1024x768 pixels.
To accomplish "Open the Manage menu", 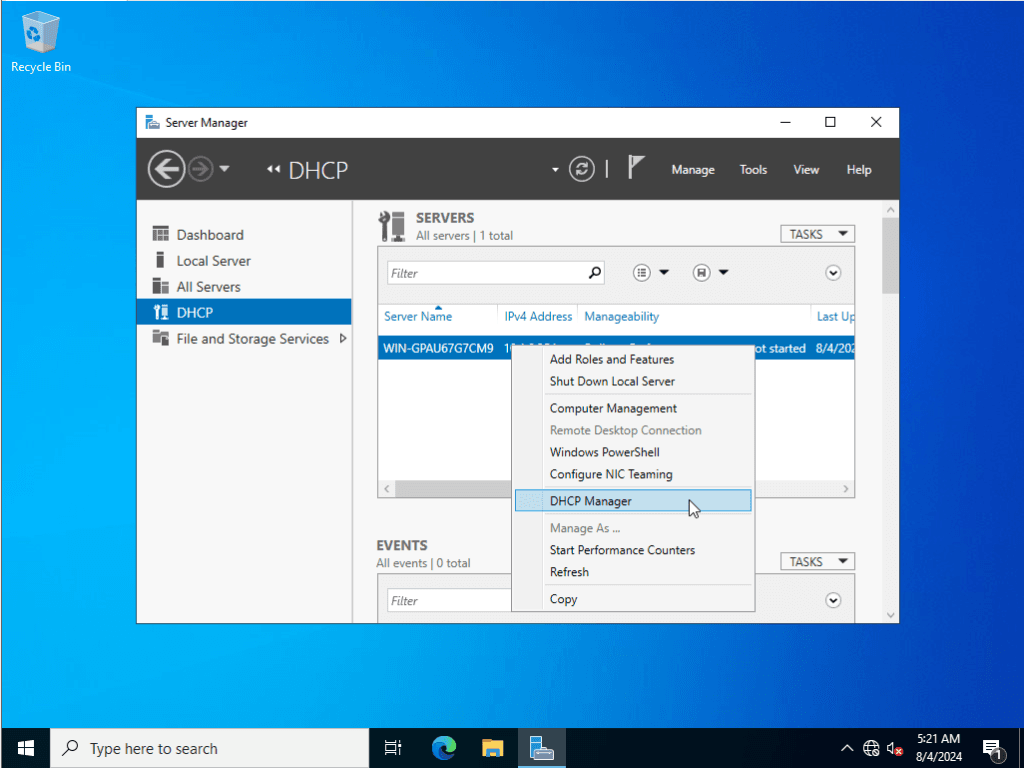I will coord(692,170).
